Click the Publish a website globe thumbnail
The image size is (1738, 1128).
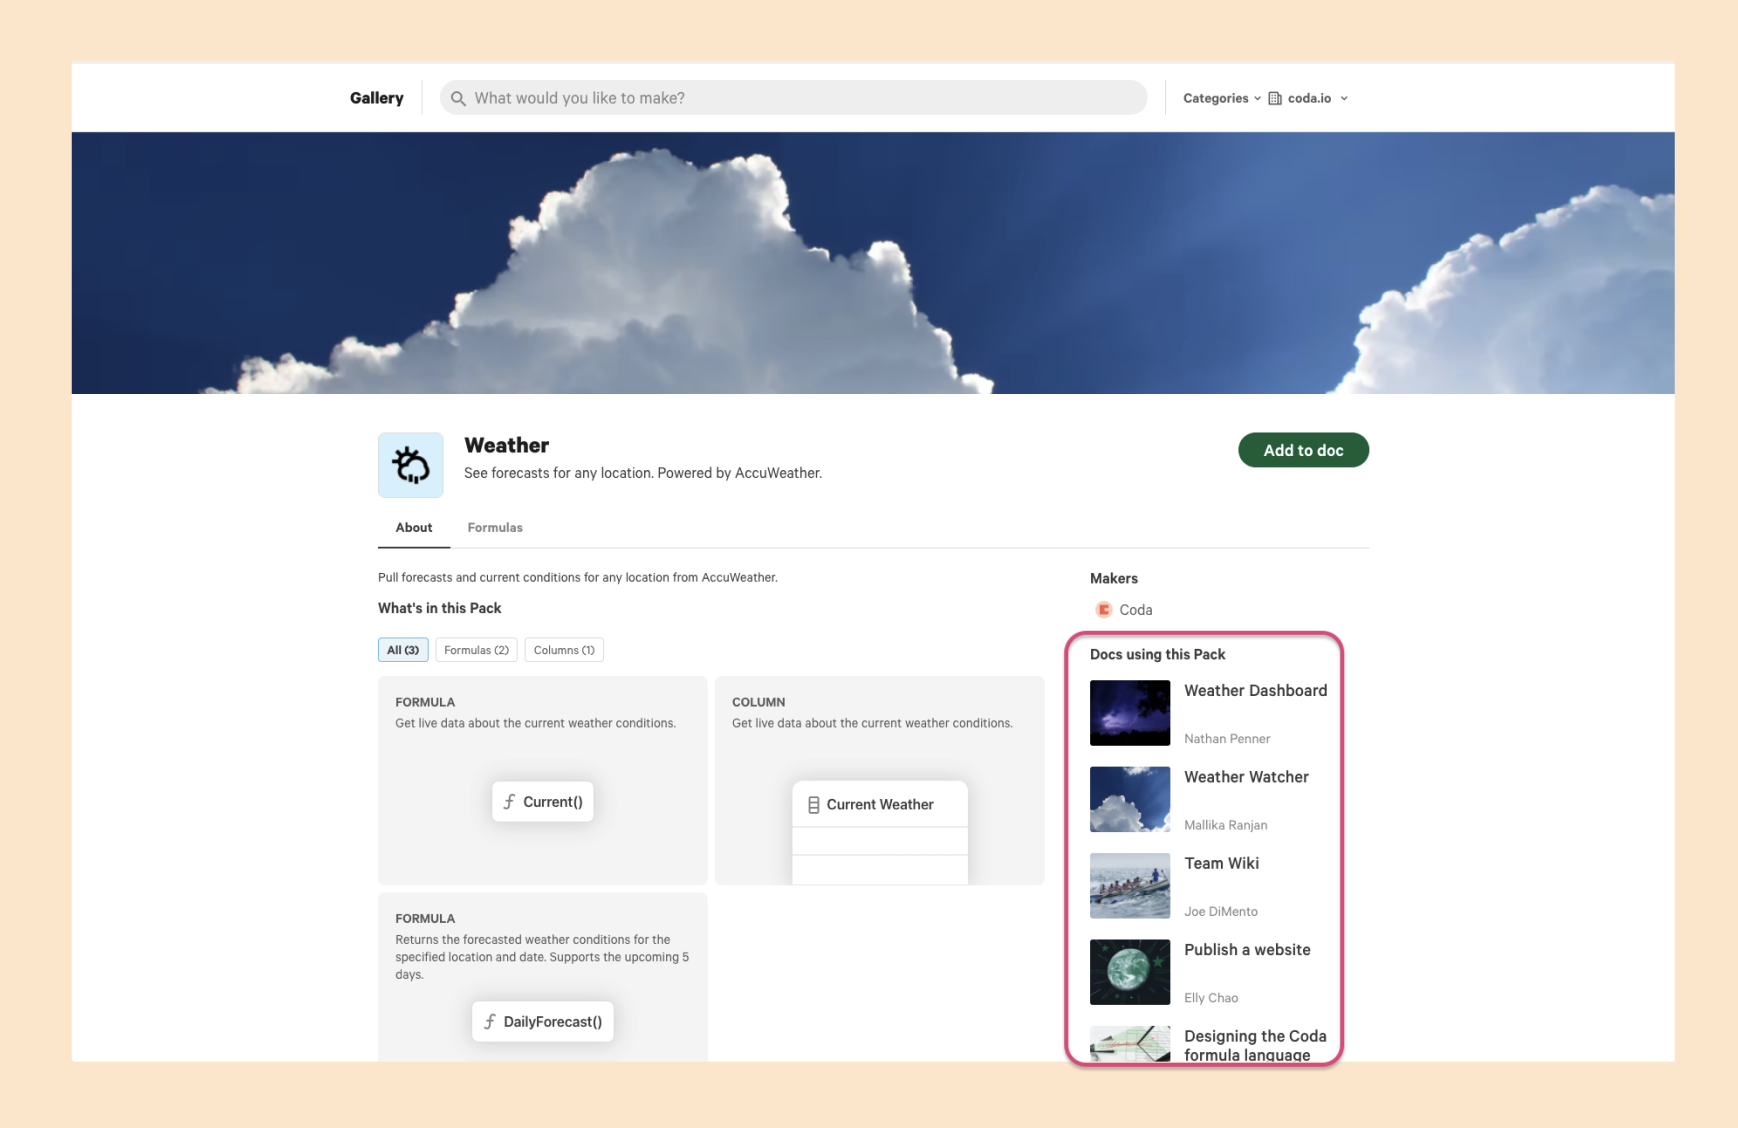coord(1130,972)
